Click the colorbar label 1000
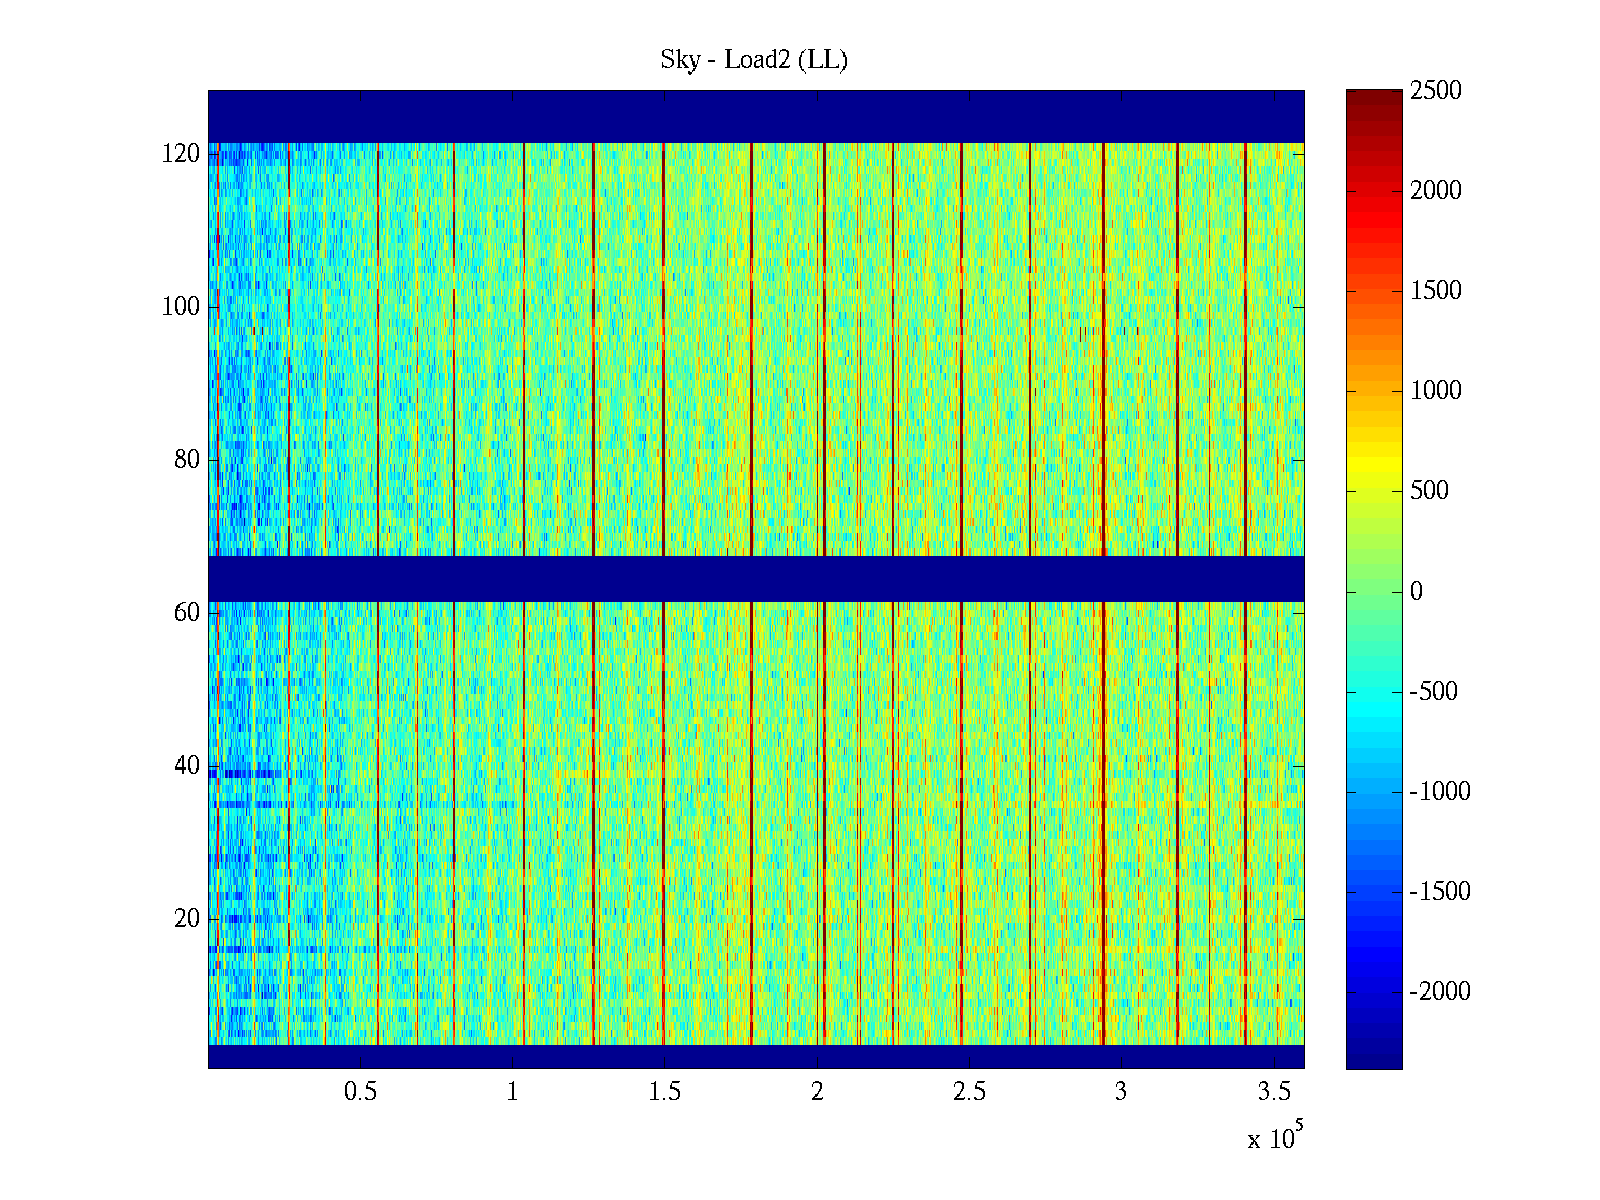The height and width of the screenshot is (1200, 1600). click(x=1435, y=391)
